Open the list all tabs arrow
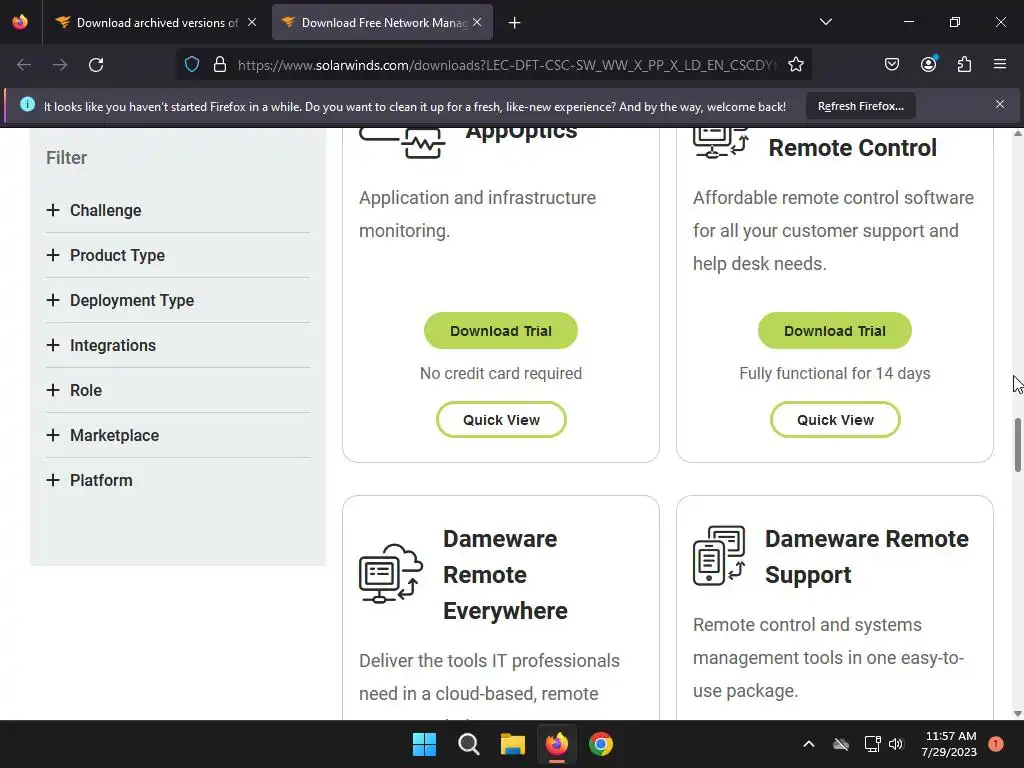The image size is (1024, 768). [825, 22]
